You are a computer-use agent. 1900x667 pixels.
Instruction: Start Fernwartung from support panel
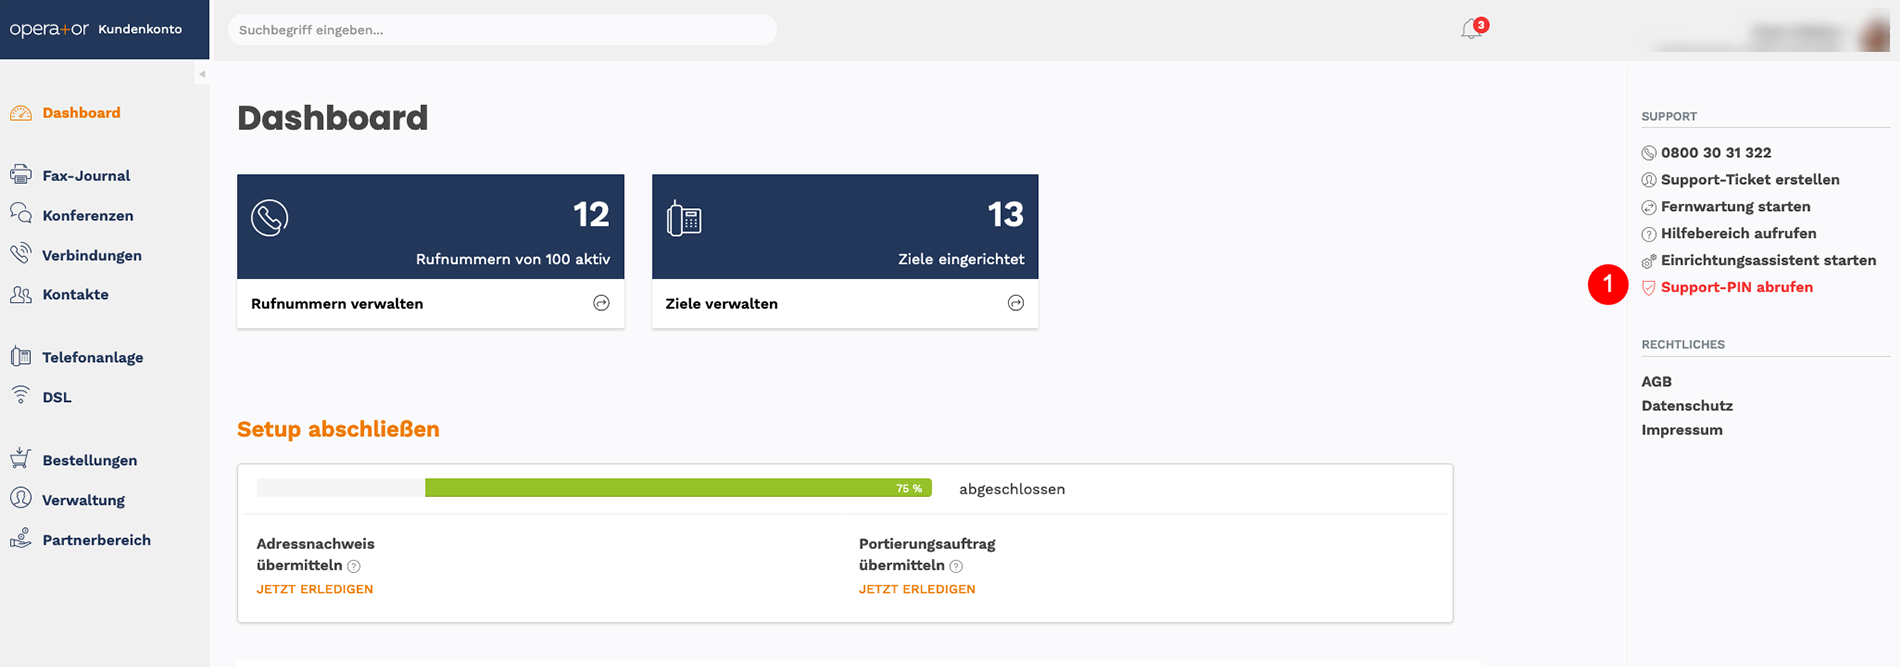point(1736,207)
